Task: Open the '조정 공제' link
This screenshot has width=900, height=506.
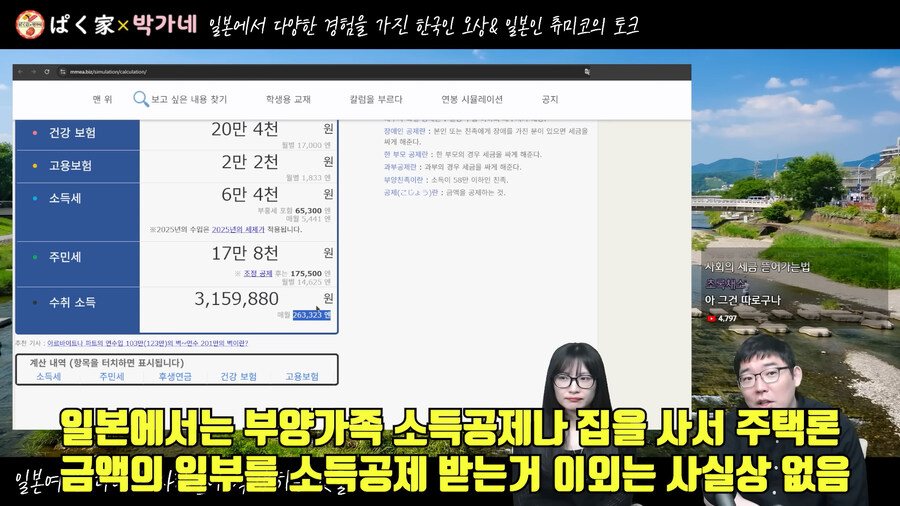Action: [x=258, y=274]
